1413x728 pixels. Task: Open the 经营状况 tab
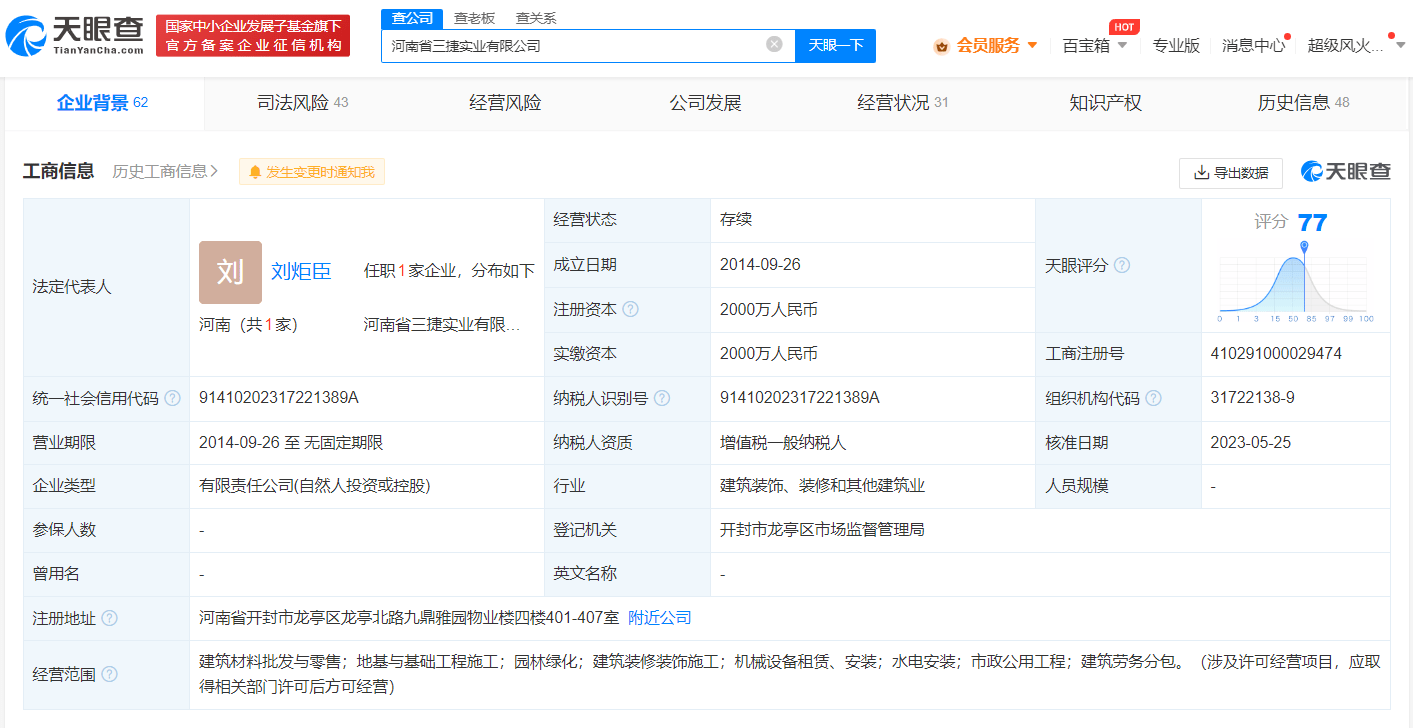pyautogui.click(x=903, y=102)
